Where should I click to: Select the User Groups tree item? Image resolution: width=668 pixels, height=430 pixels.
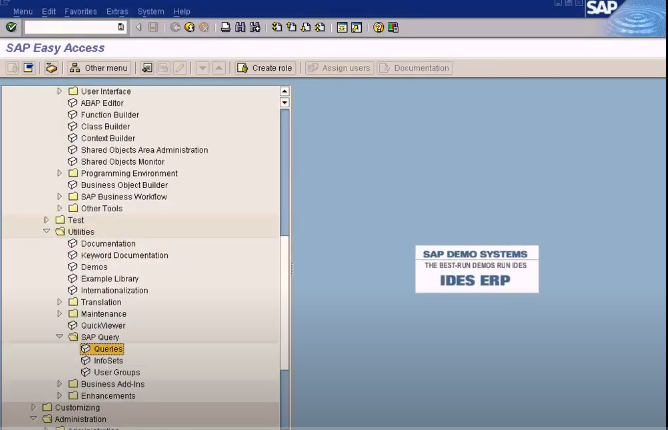click(117, 372)
